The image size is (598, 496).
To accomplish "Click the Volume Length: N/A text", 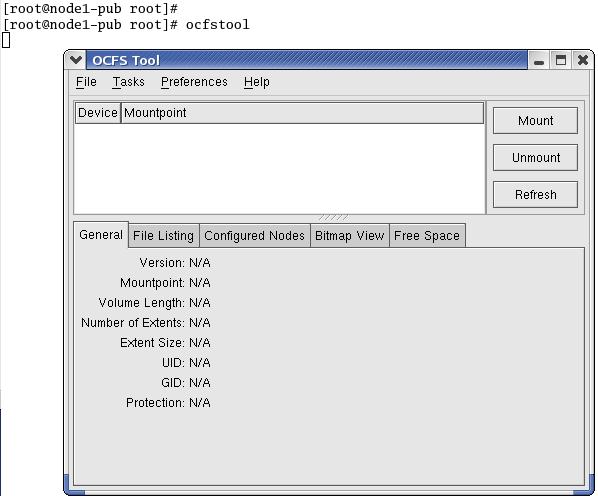I will point(154,303).
